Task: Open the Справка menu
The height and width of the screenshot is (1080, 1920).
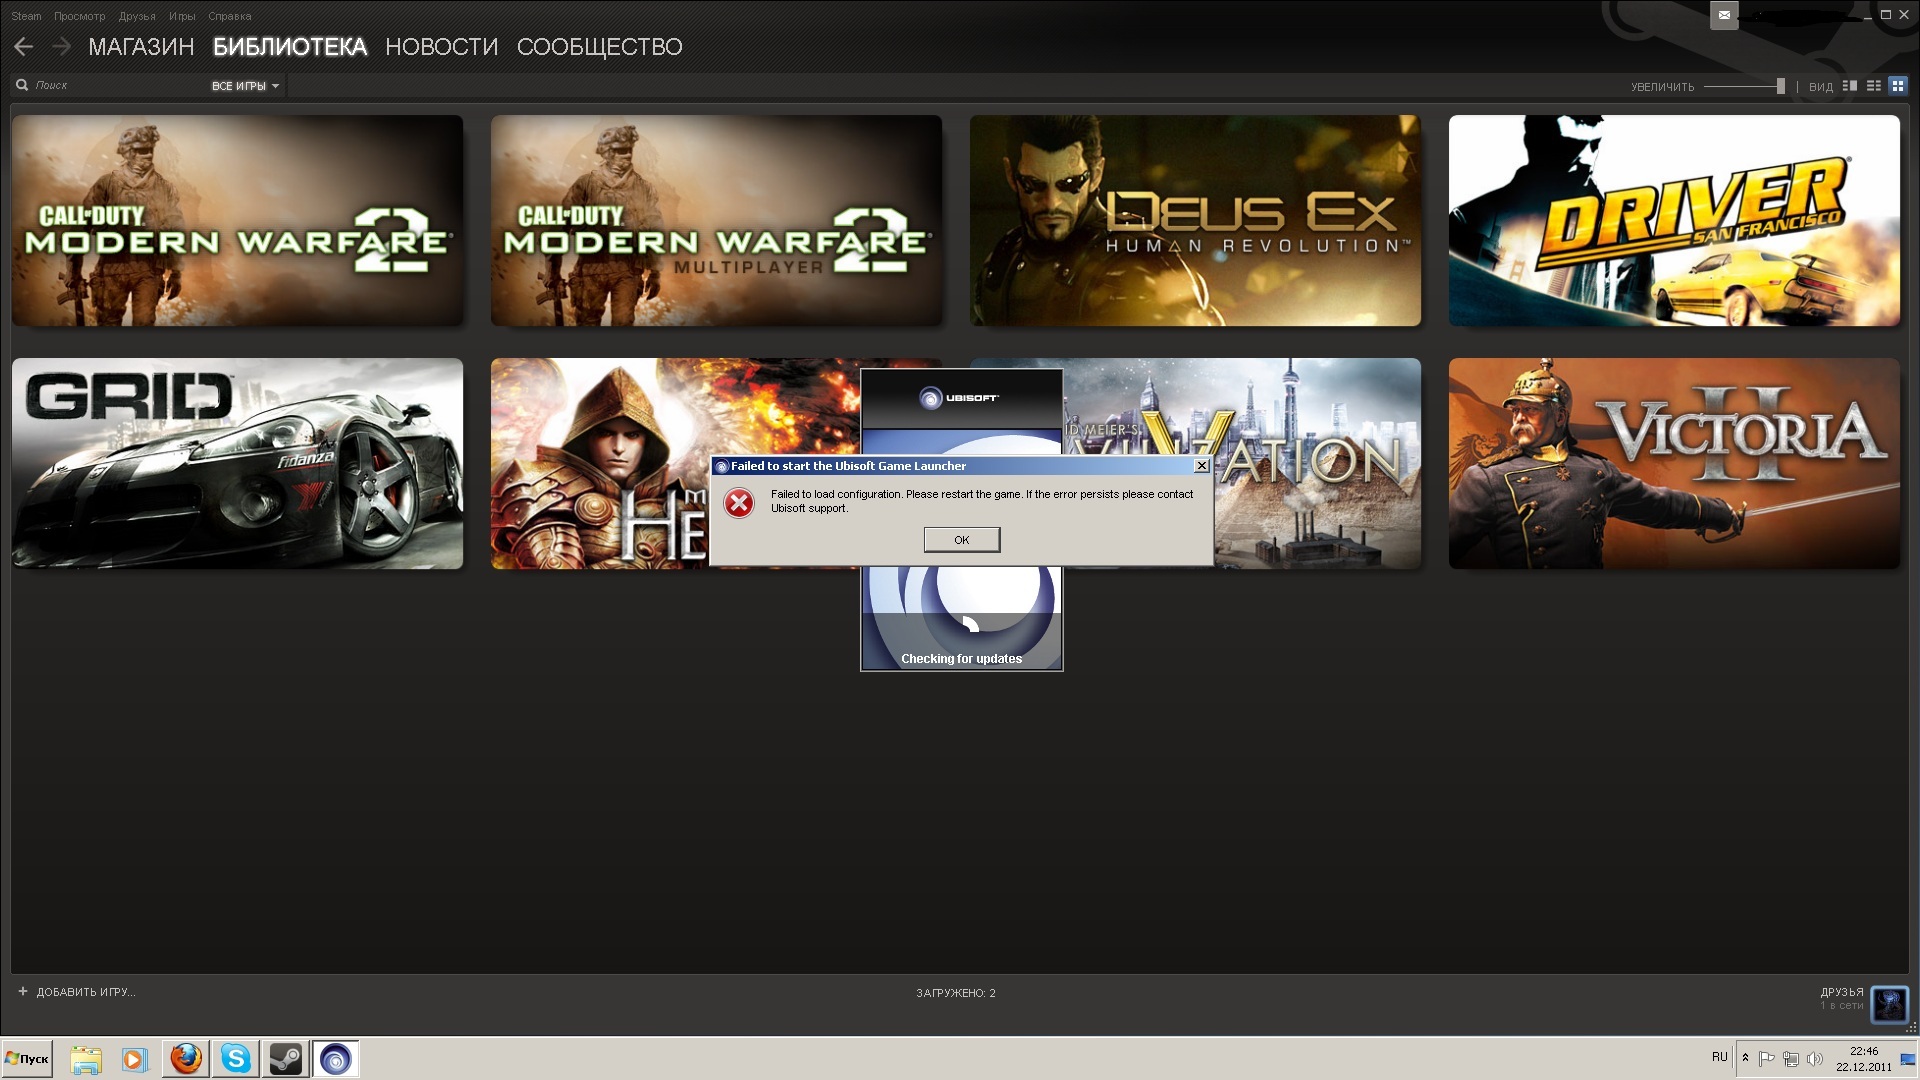Action: pyautogui.click(x=230, y=16)
